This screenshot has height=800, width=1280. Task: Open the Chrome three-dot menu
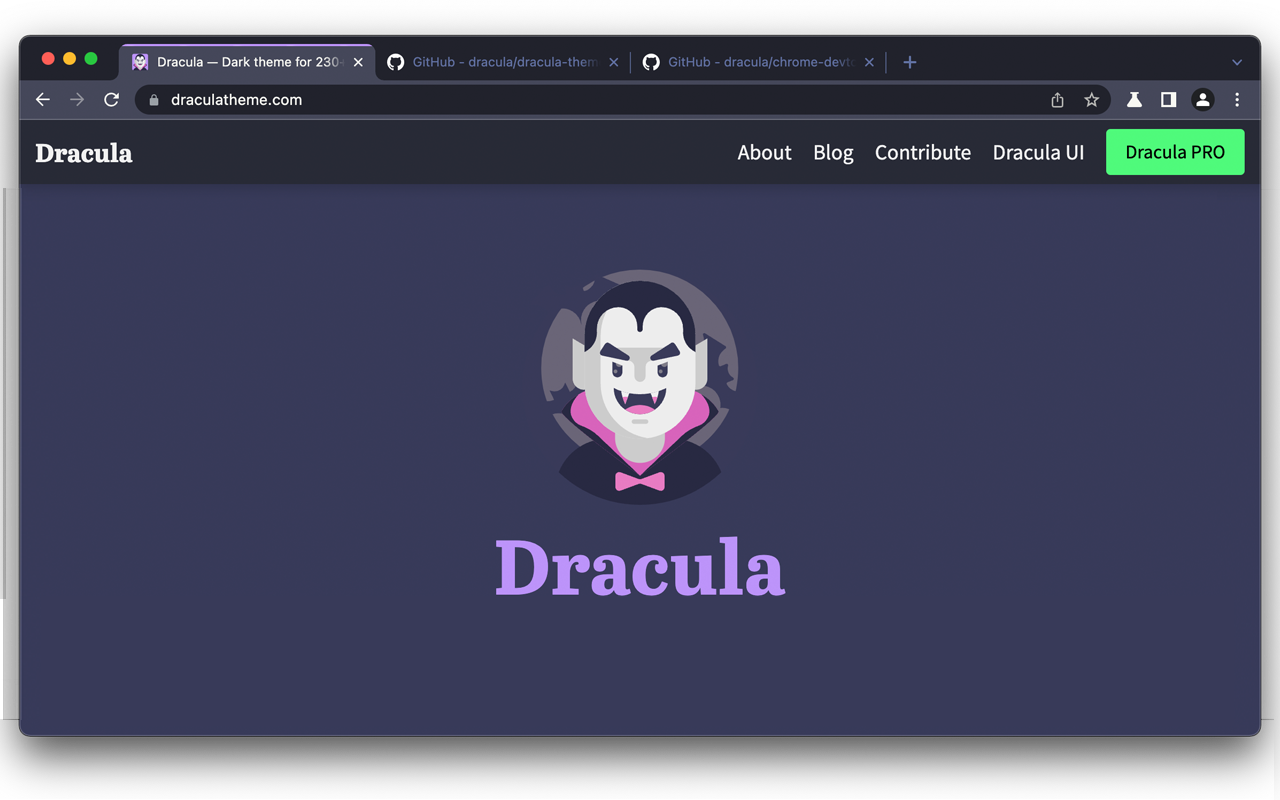1237,100
